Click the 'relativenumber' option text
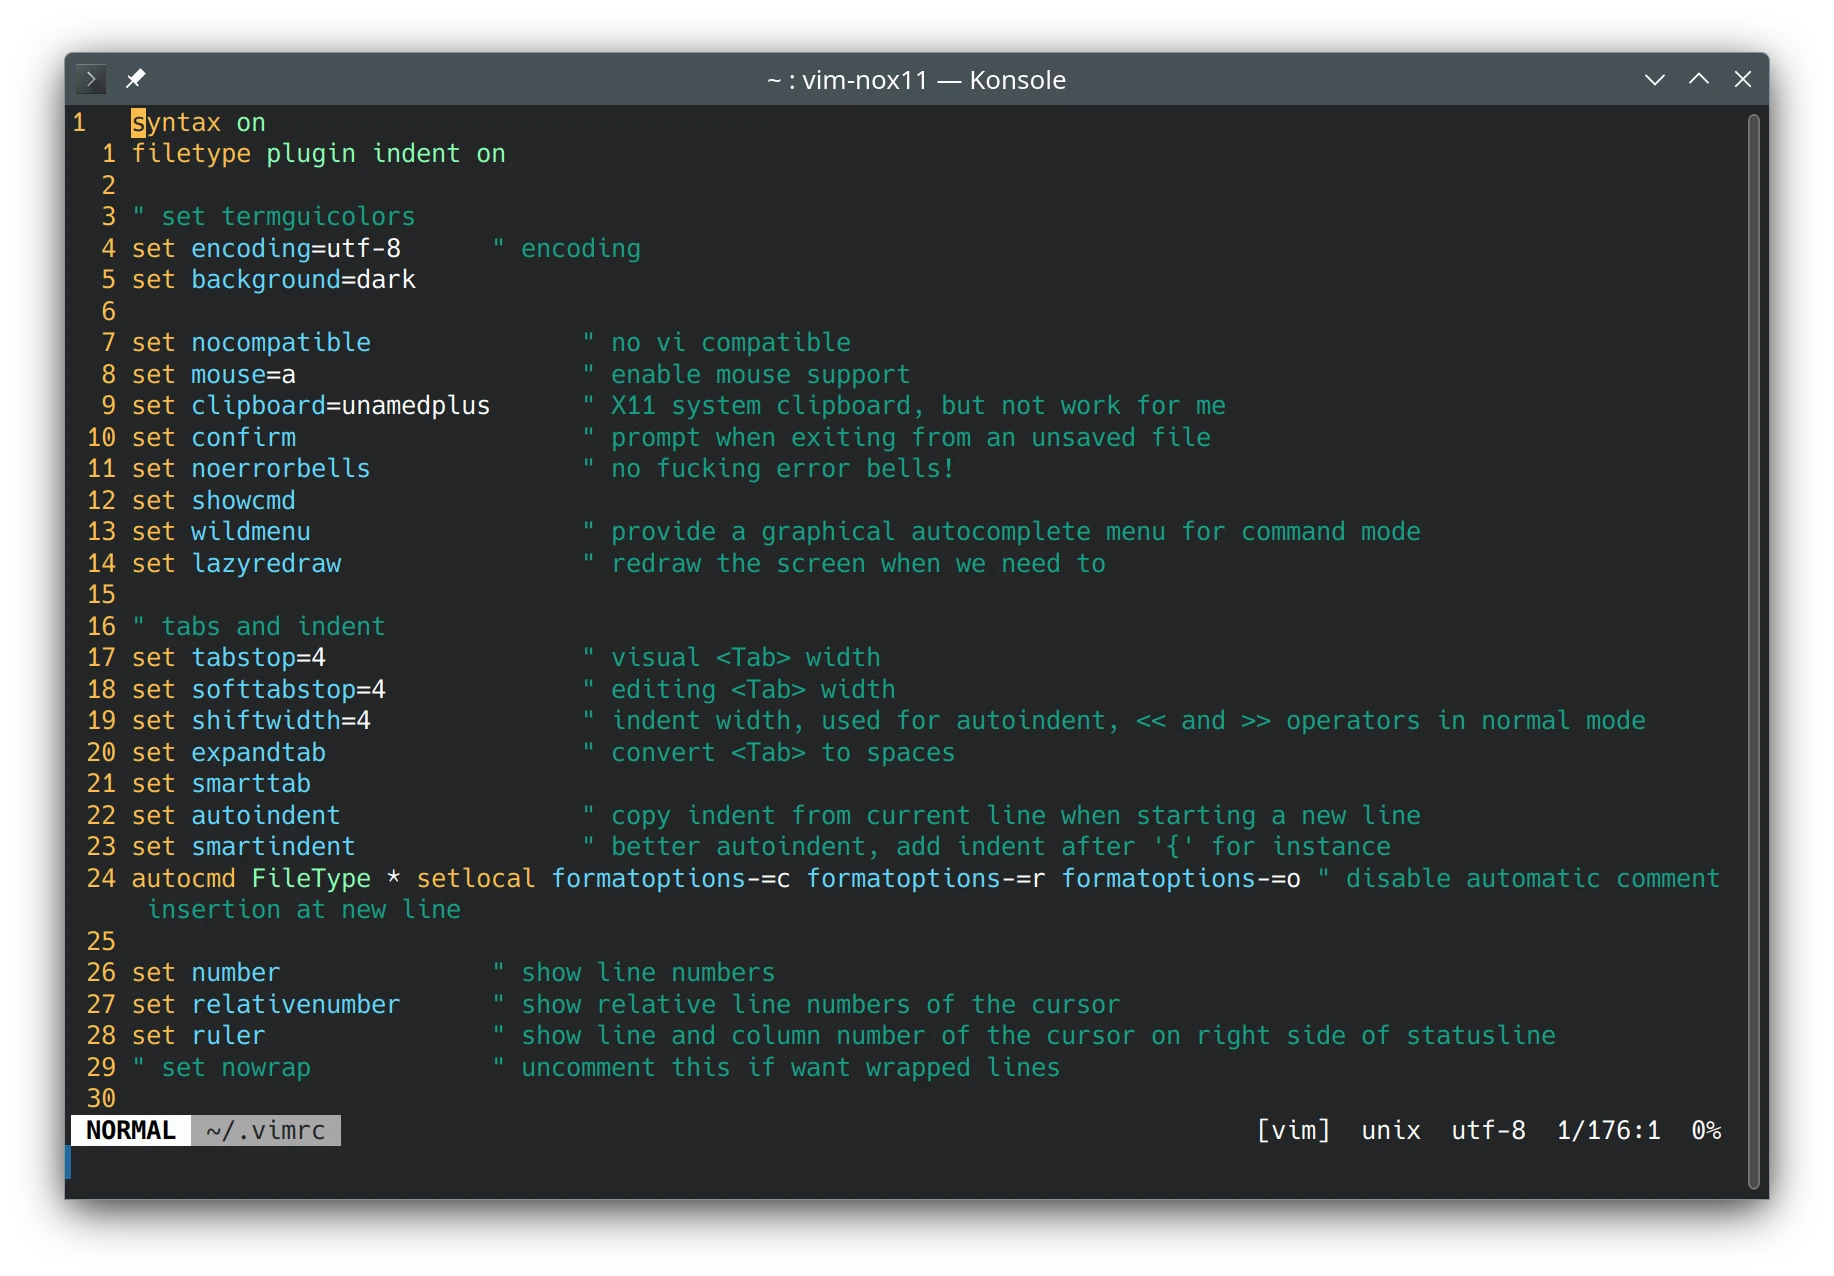Screen dimensions: 1834x1276 (295, 1004)
